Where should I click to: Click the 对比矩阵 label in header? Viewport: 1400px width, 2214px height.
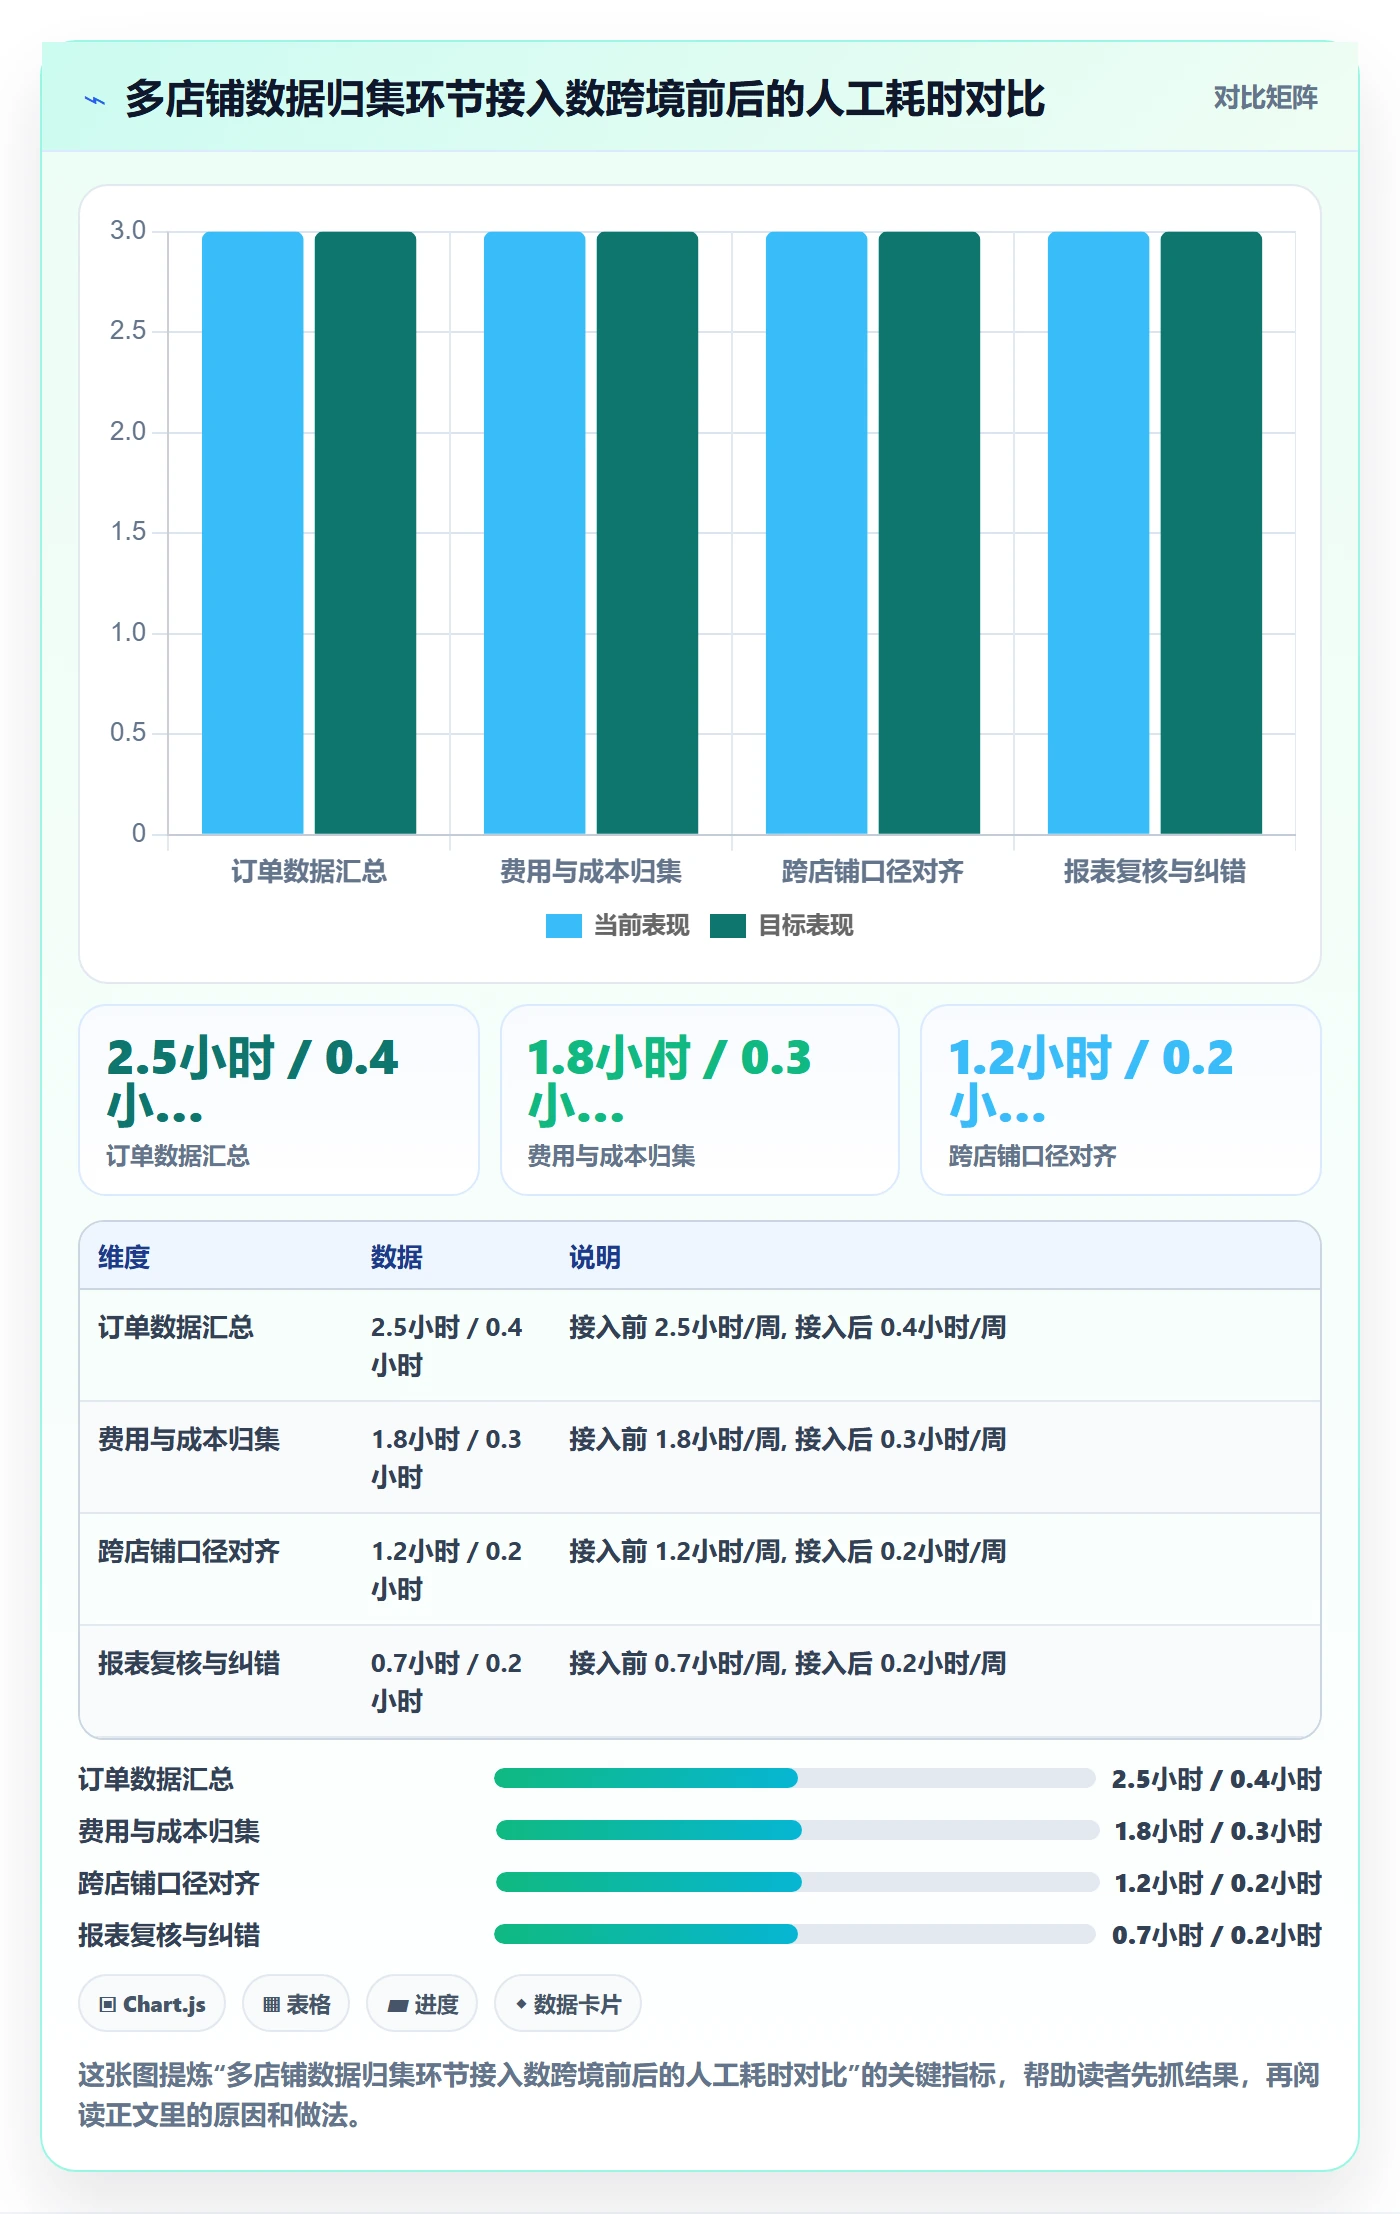pyautogui.click(x=1265, y=98)
